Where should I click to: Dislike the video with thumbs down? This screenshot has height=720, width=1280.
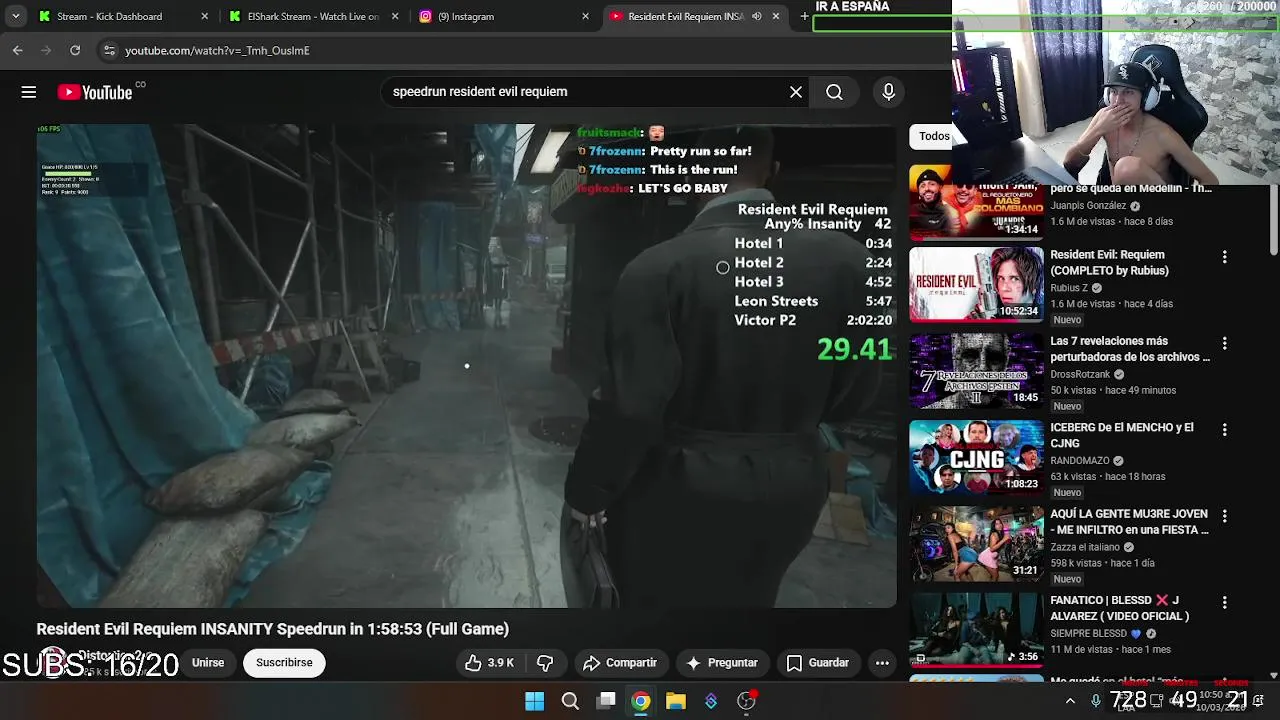pyautogui.click(x=545, y=663)
